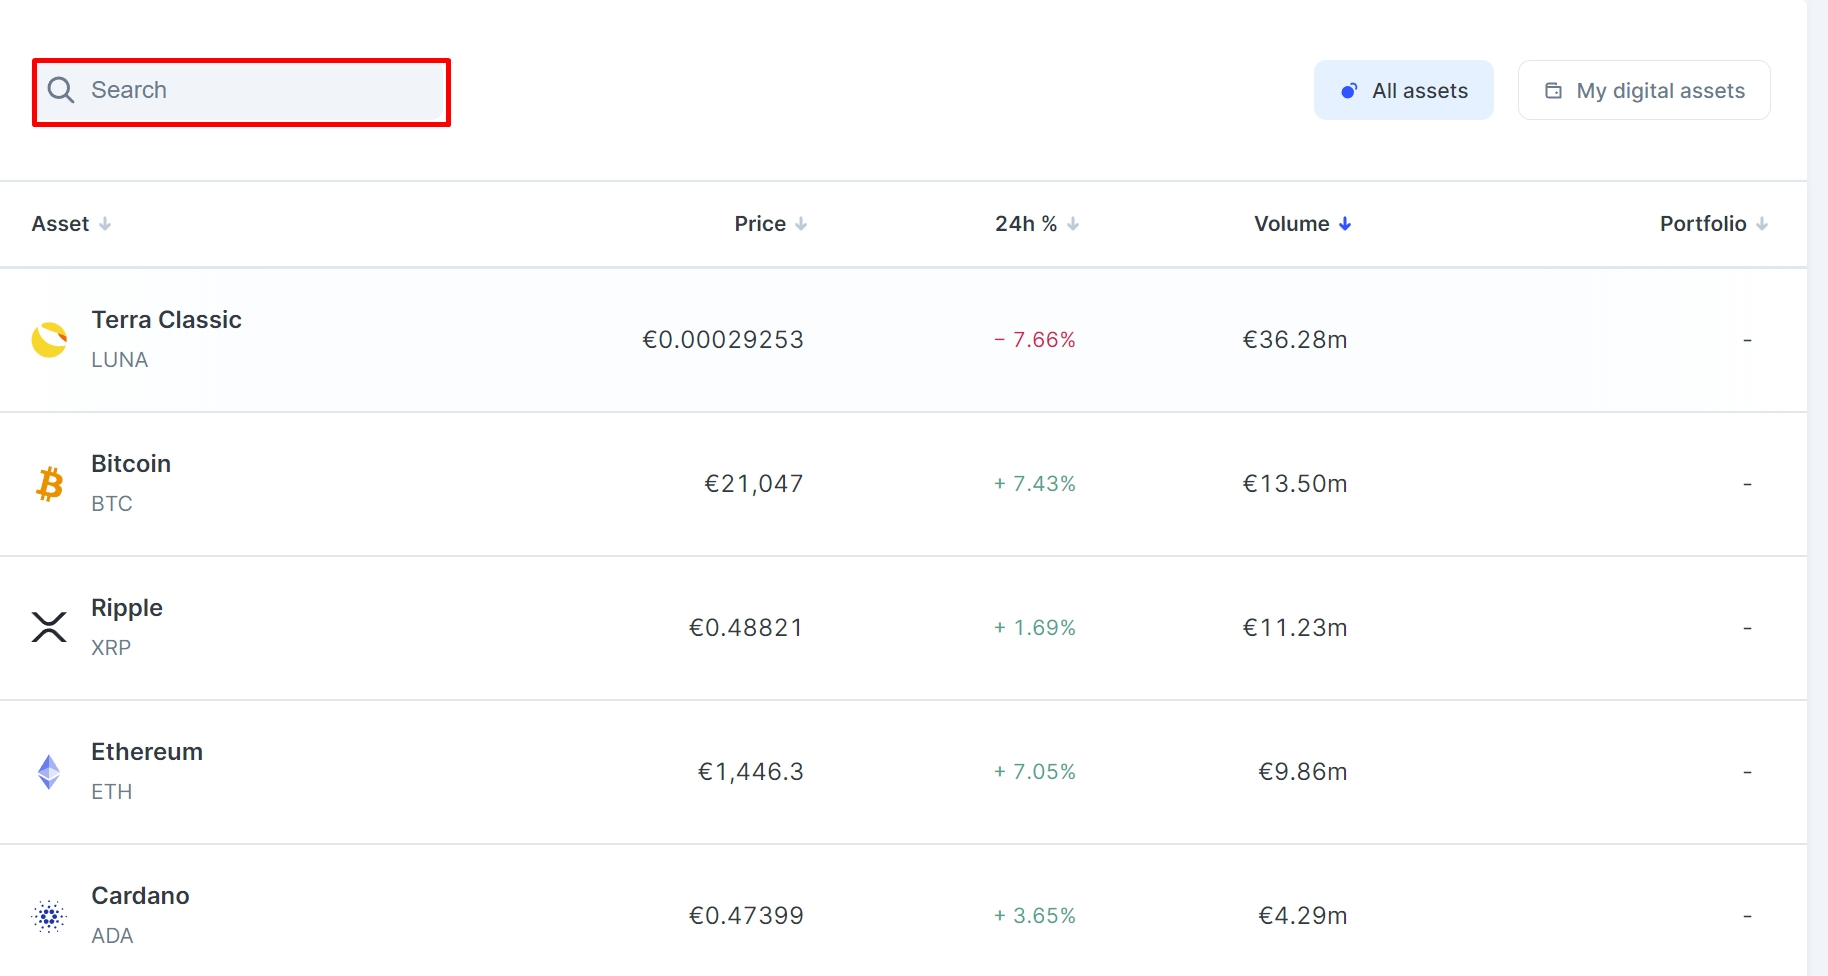Click the Terra Classic coin logo
The width and height of the screenshot is (1828, 976).
49,340
